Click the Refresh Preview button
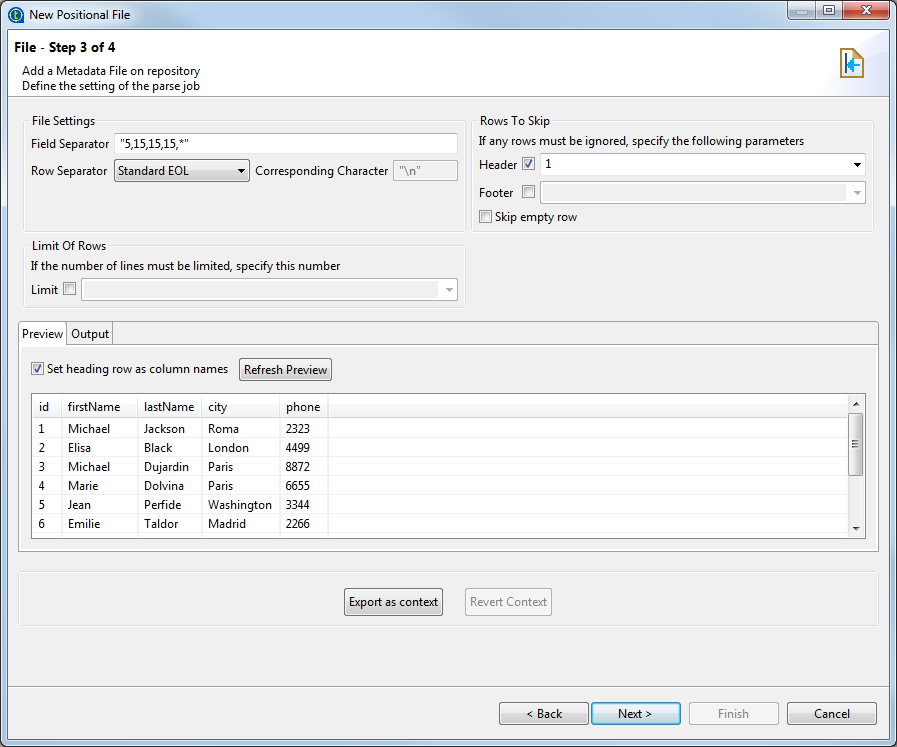The height and width of the screenshot is (747, 897). pyautogui.click(x=285, y=370)
